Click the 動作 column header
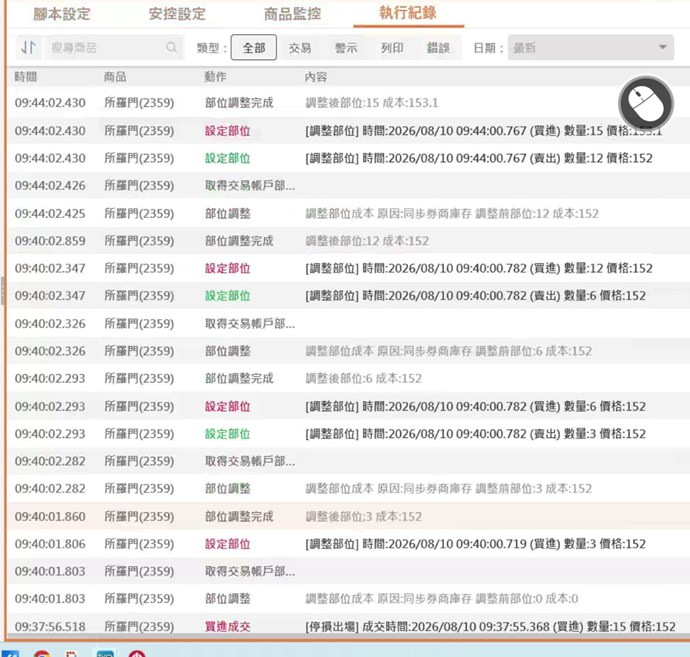The height and width of the screenshot is (657, 690). pyautogui.click(x=215, y=77)
